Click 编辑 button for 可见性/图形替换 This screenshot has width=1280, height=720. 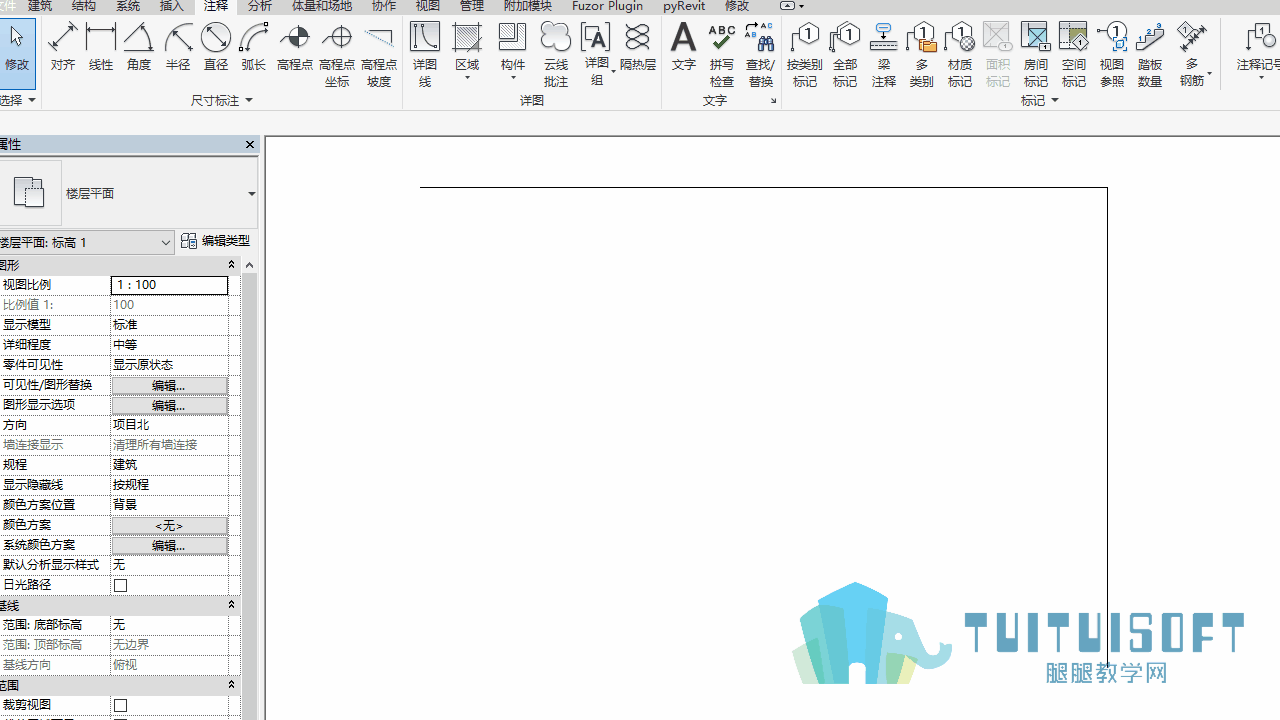169,385
